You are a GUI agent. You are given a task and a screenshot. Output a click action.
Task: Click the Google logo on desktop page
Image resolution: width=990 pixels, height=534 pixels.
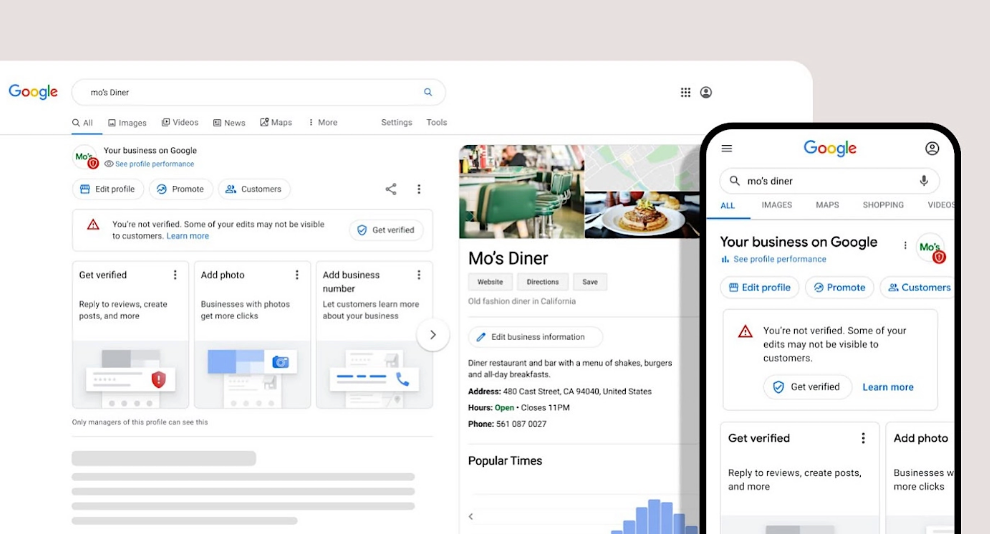(33, 92)
